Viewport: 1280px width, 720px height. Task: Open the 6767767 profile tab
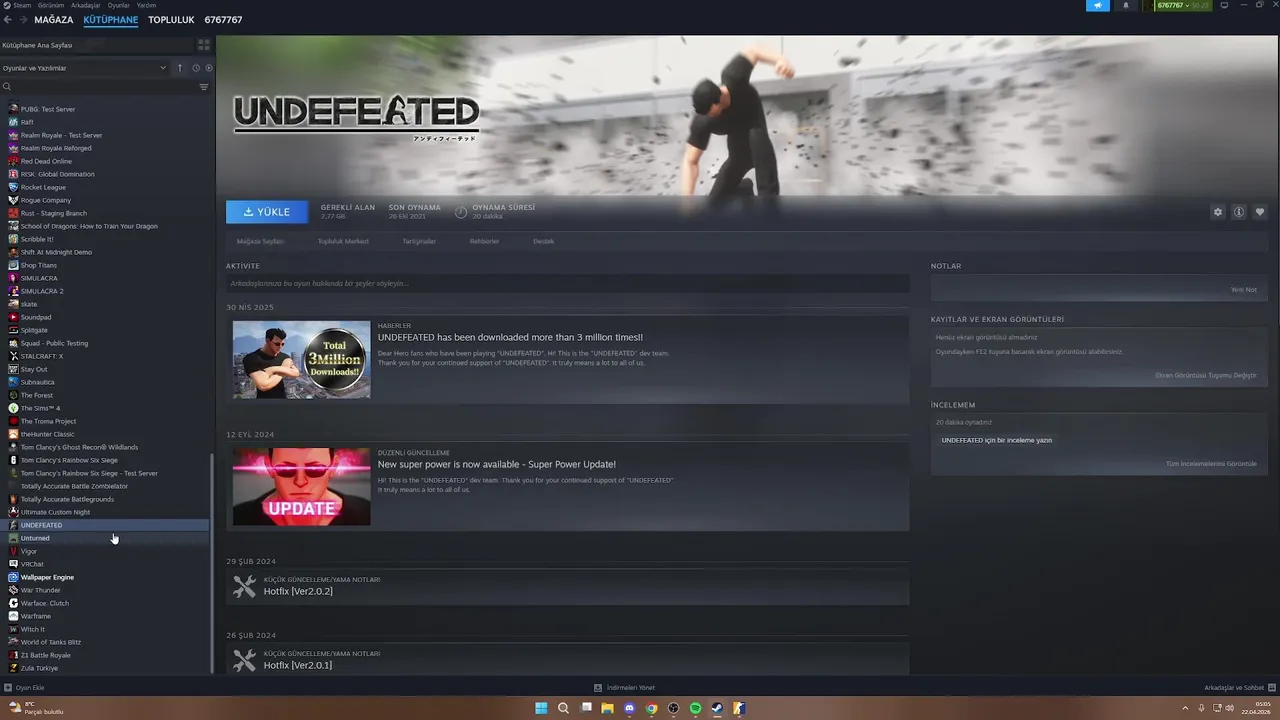point(223,20)
